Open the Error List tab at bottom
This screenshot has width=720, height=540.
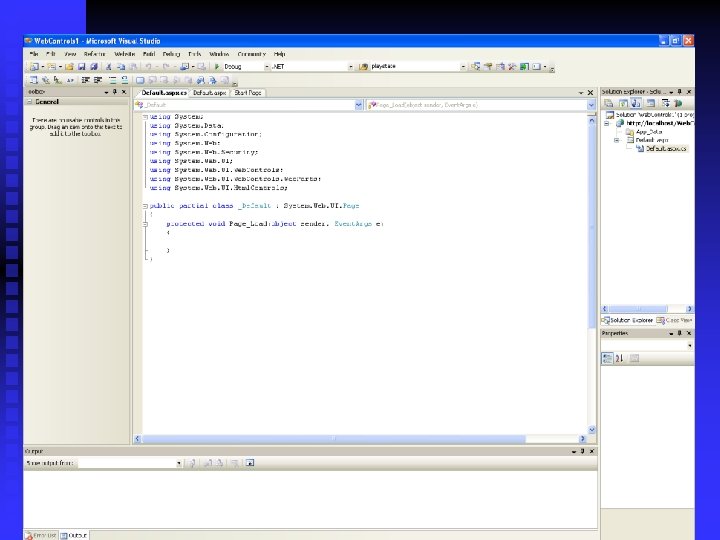(x=41, y=535)
